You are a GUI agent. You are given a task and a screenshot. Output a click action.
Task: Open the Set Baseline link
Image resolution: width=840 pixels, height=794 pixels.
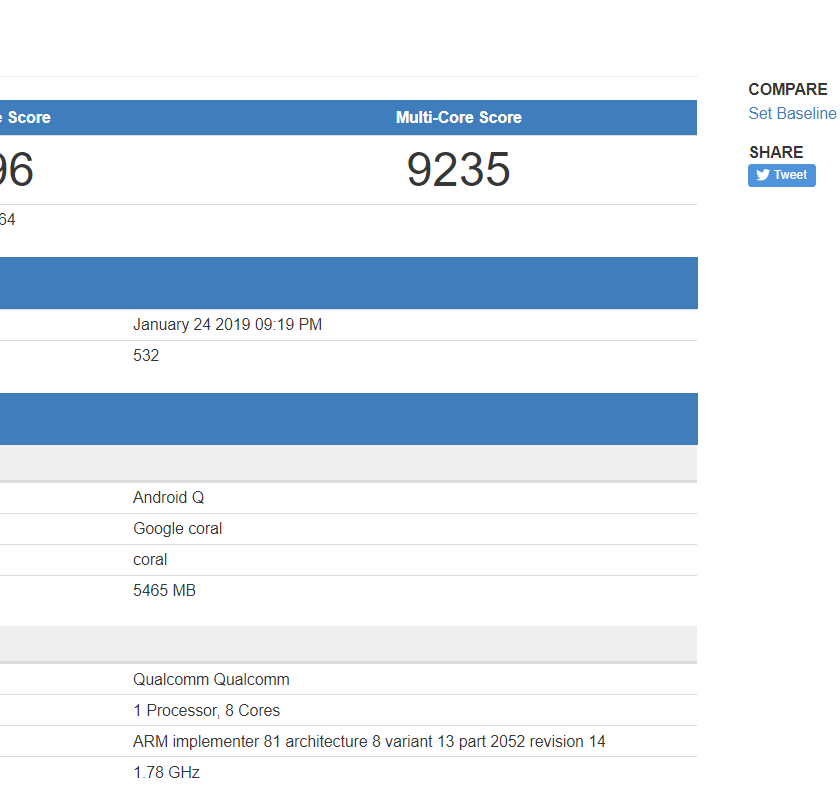click(792, 114)
